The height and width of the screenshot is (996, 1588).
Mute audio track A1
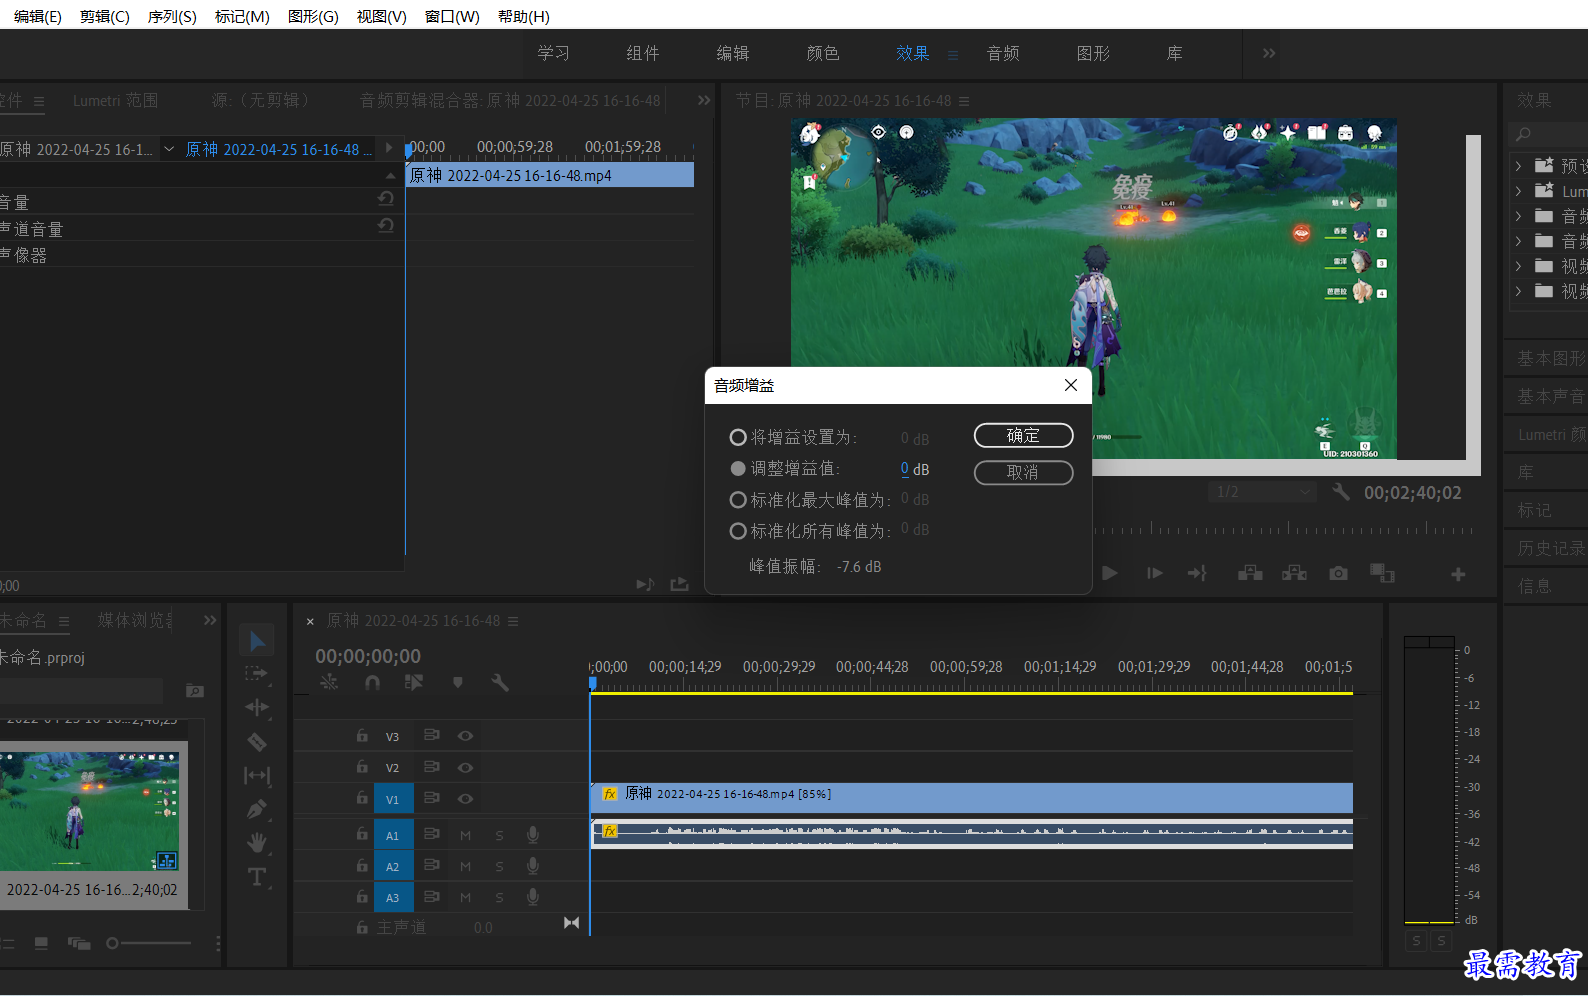465,835
